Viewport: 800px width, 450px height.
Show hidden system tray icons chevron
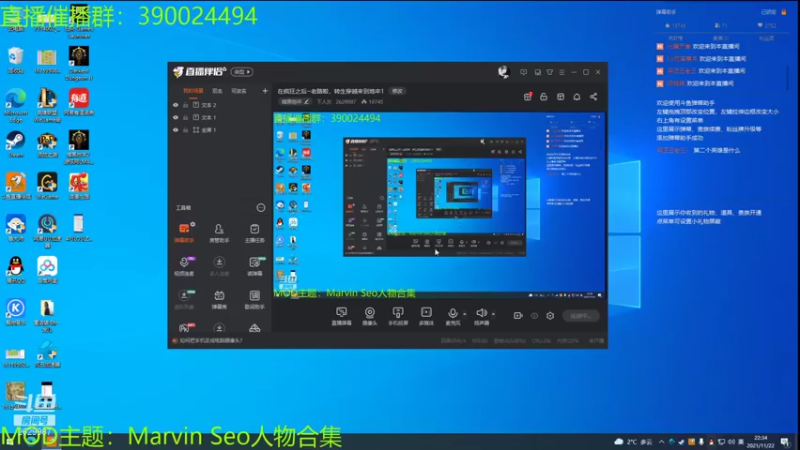(661, 442)
